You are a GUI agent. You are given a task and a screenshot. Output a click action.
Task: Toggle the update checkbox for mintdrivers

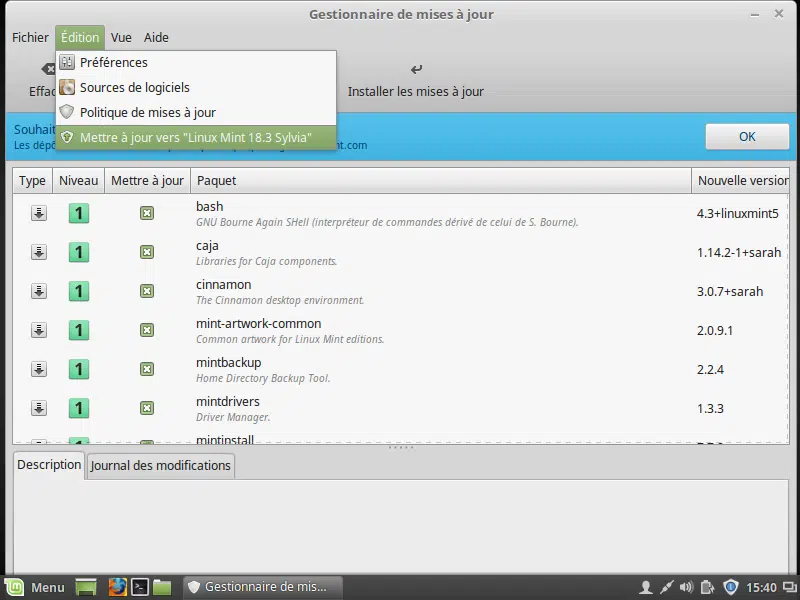tap(147, 408)
